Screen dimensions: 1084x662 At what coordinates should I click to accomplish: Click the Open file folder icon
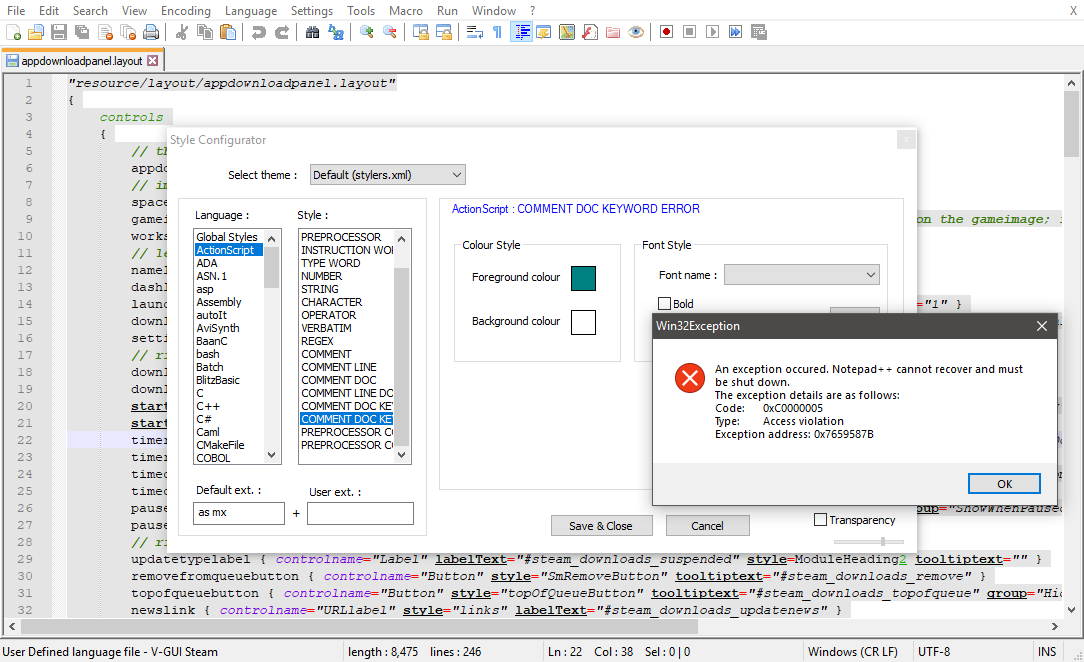click(x=36, y=32)
